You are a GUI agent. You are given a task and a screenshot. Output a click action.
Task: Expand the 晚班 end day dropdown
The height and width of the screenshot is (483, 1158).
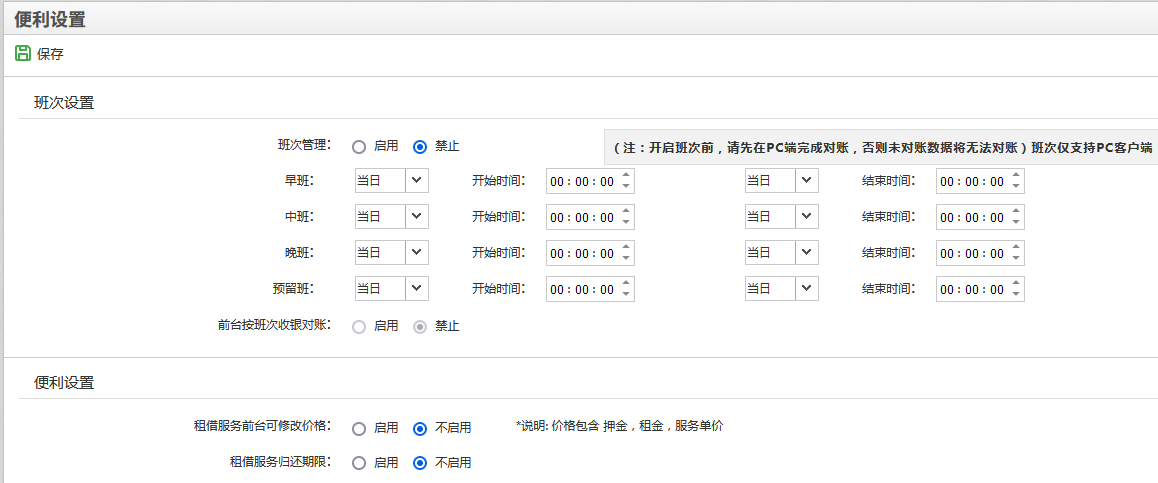click(781, 253)
